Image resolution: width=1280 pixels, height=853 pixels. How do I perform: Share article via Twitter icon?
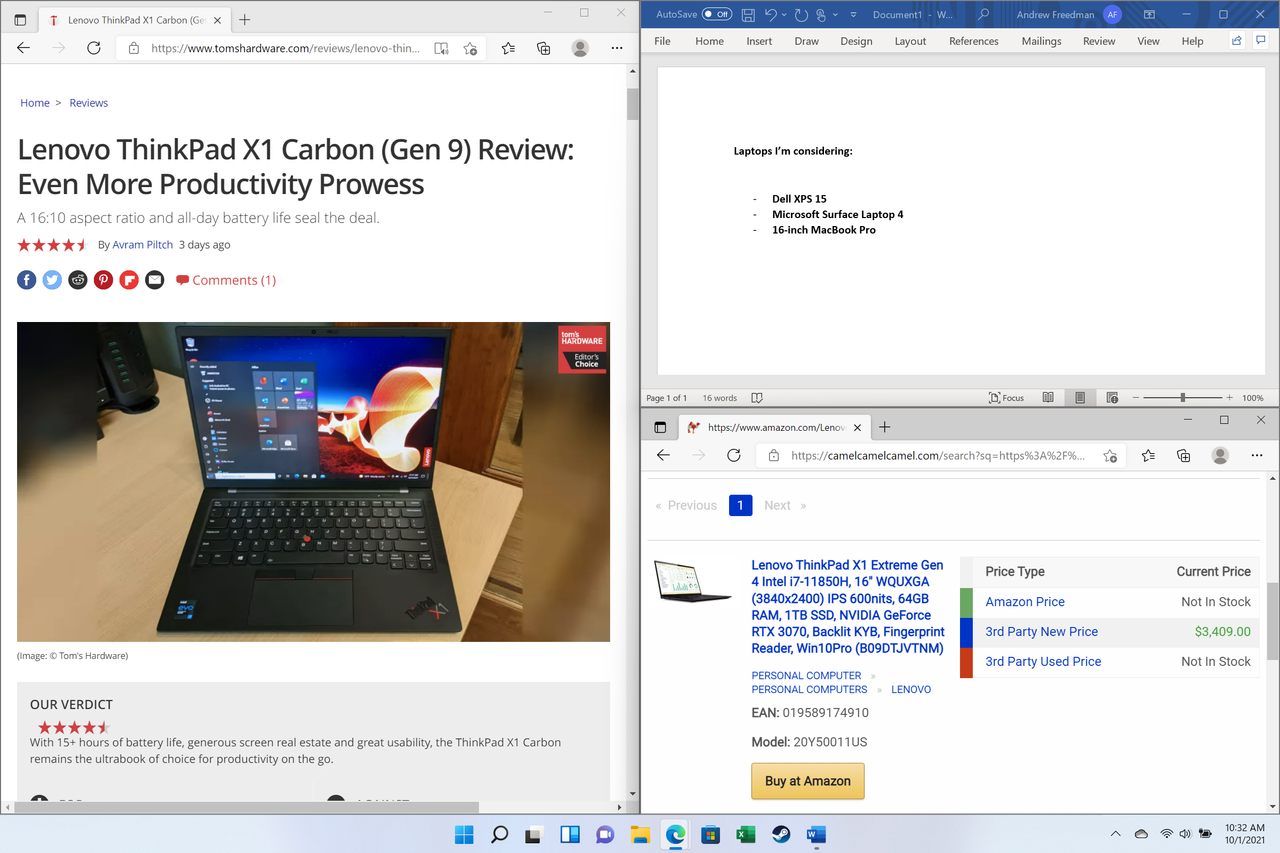tap(52, 280)
